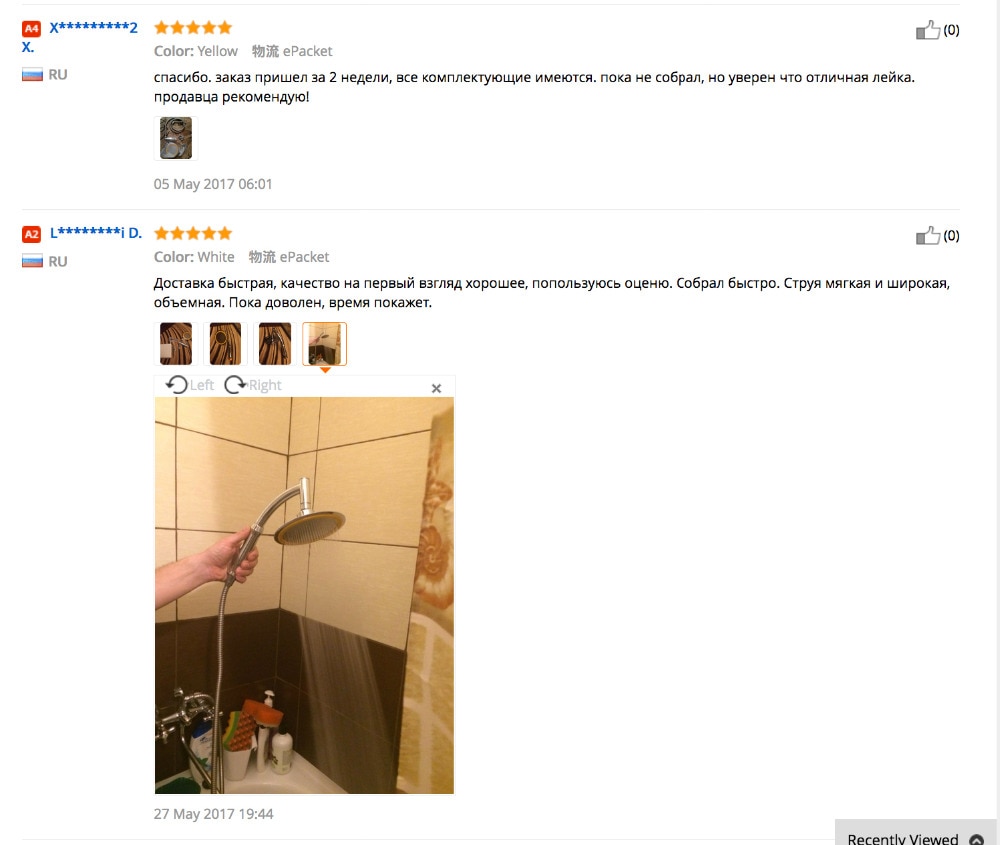Open reviewer L*********i D. profile
The width and height of the screenshot is (1000, 845).
tap(96, 233)
